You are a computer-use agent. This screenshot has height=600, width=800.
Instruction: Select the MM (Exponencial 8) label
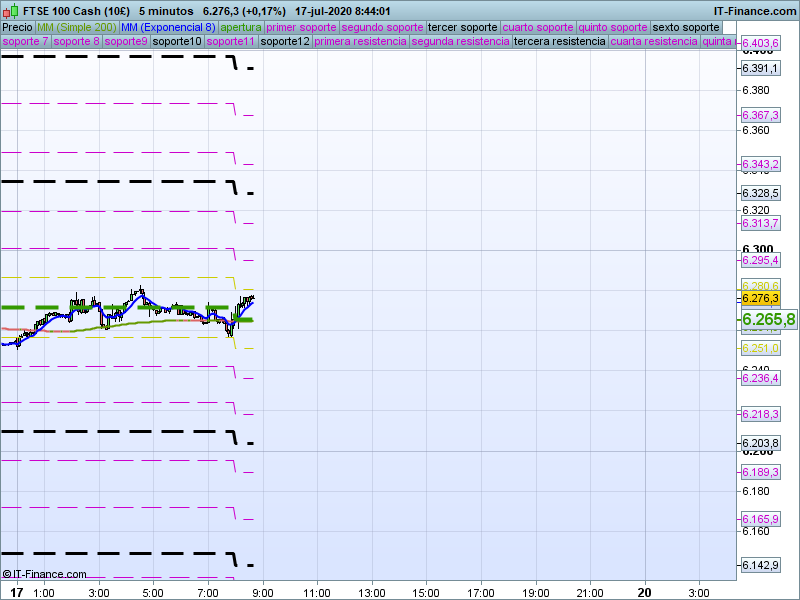(168, 27)
